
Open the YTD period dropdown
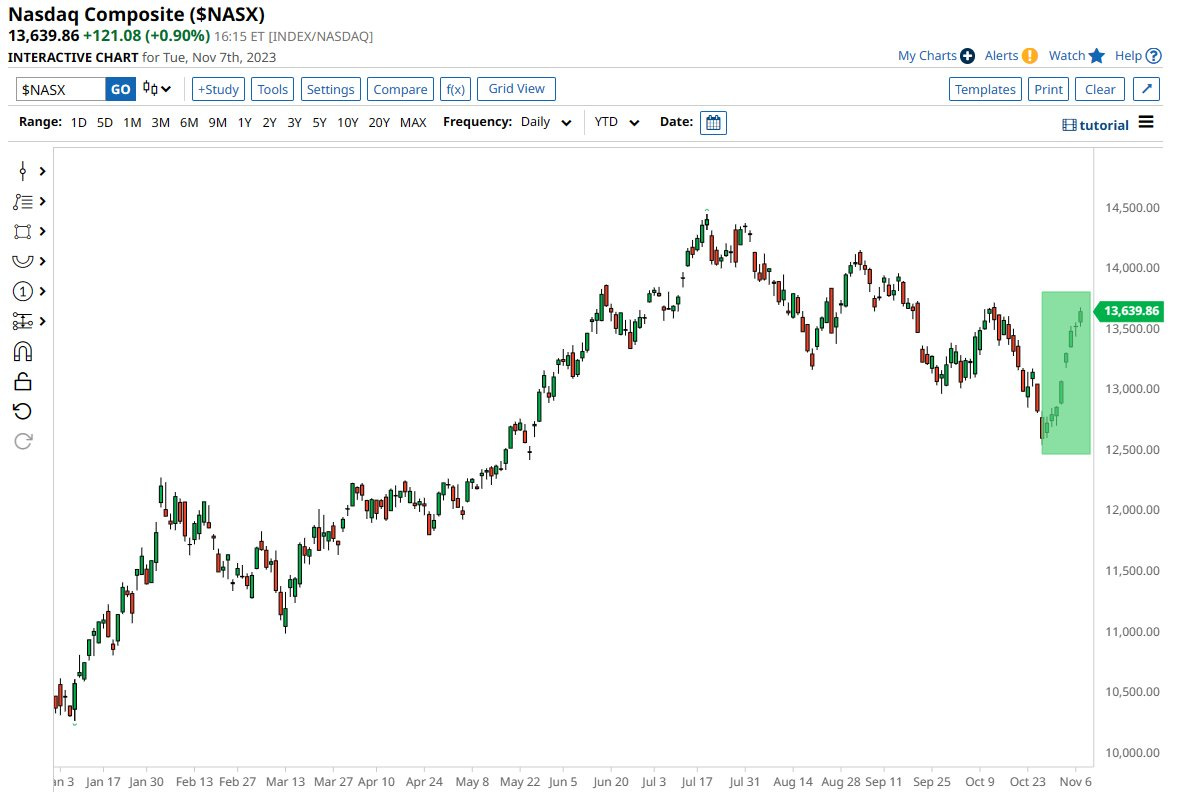click(616, 122)
